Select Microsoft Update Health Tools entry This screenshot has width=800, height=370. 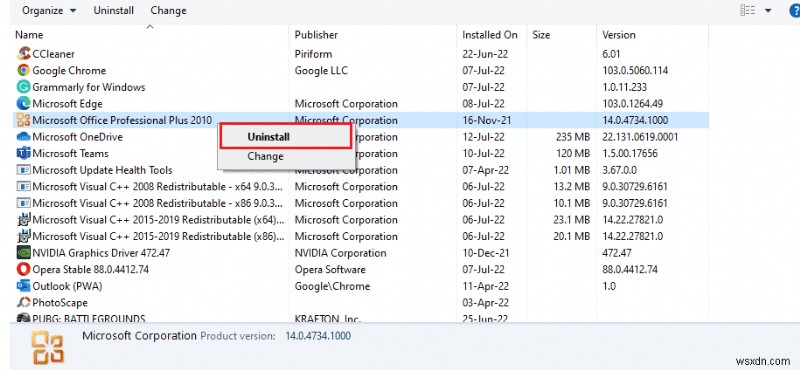(x=103, y=170)
